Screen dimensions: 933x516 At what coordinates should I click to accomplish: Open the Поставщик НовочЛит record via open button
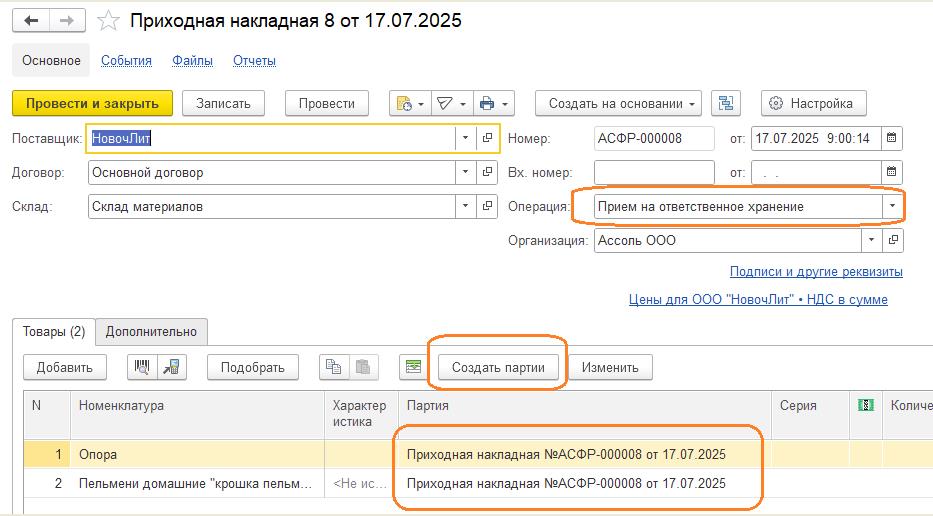coord(487,139)
